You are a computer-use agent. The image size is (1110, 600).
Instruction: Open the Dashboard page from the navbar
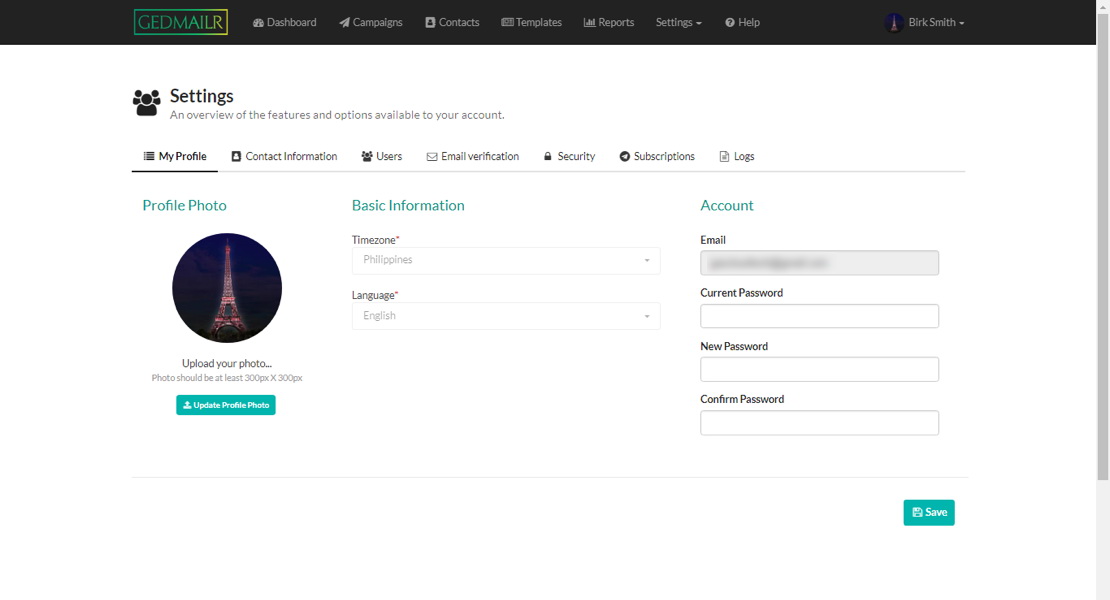pos(285,22)
